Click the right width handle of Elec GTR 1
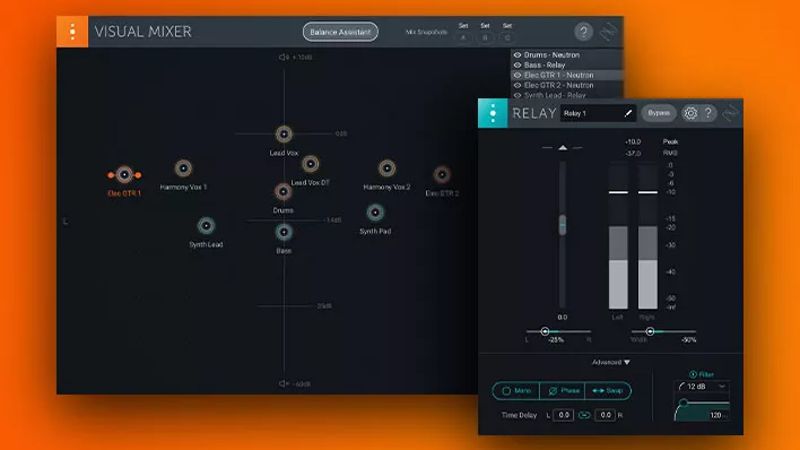Screen dimensions: 800x450 (x=138, y=175)
